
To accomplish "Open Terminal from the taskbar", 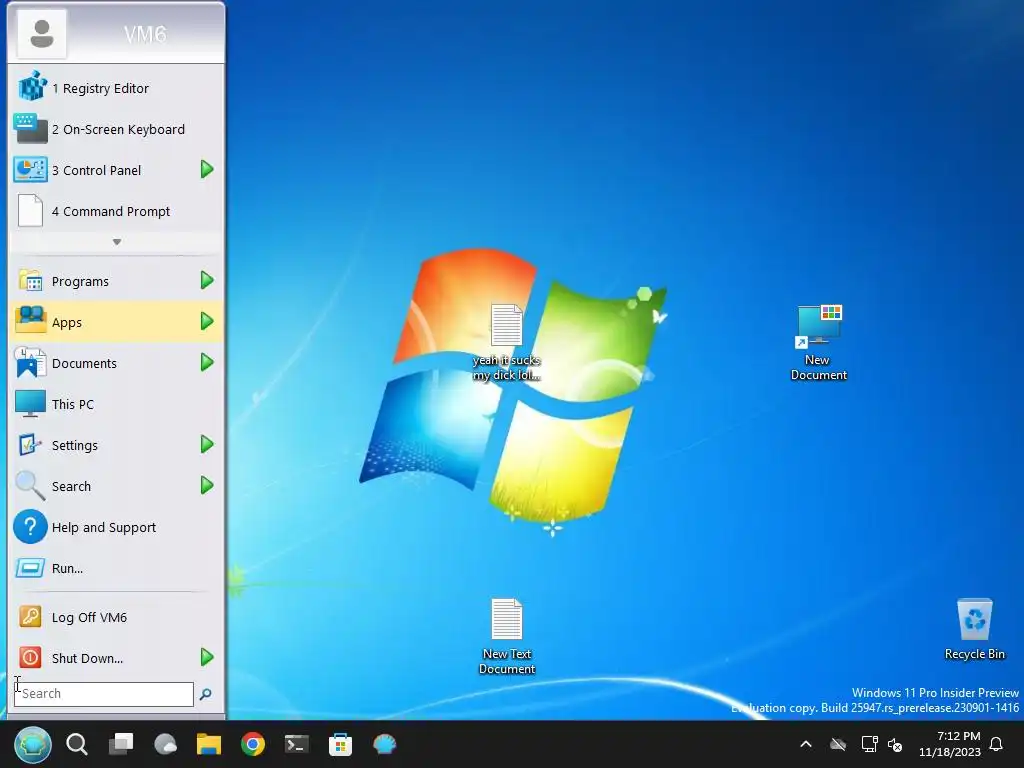I will [x=296, y=744].
